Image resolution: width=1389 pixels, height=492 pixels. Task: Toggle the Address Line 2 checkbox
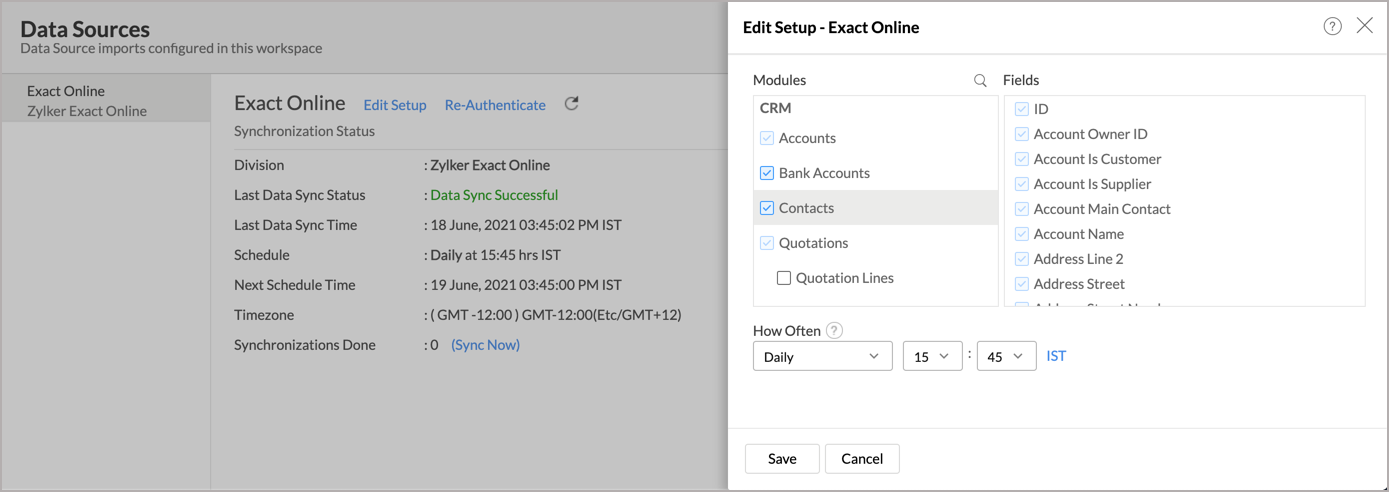(x=1022, y=259)
